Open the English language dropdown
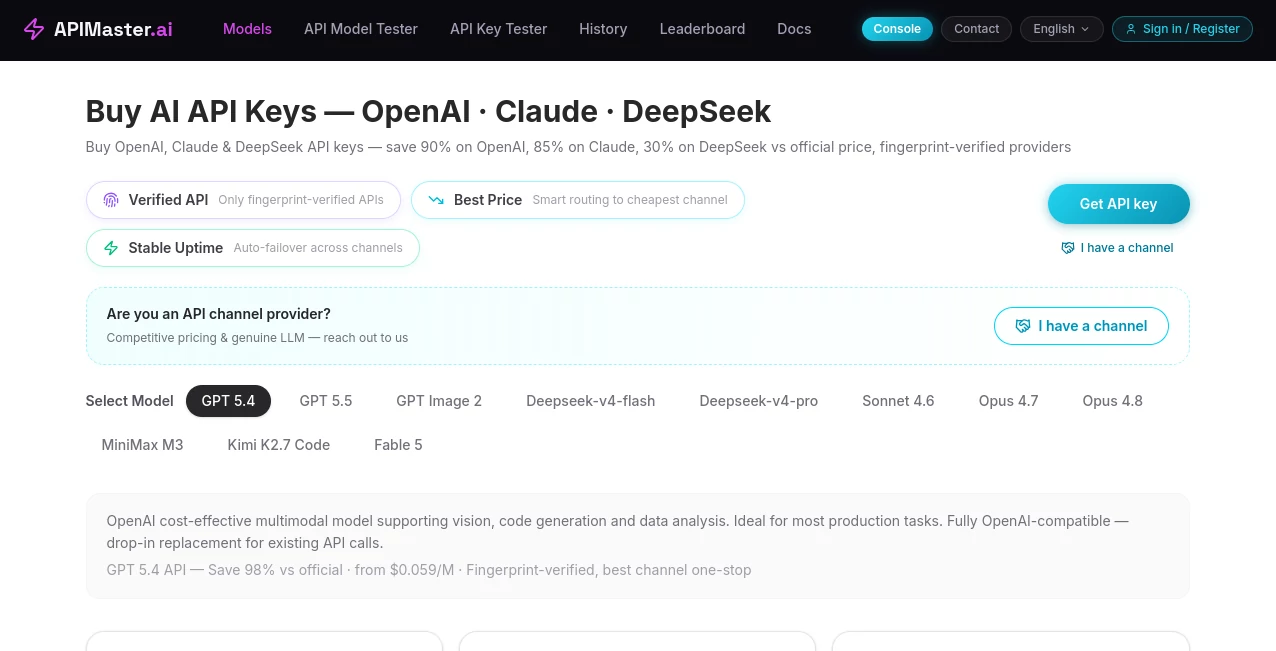1276x651 pixels. pyautogui.click(x=1061, y=29)
